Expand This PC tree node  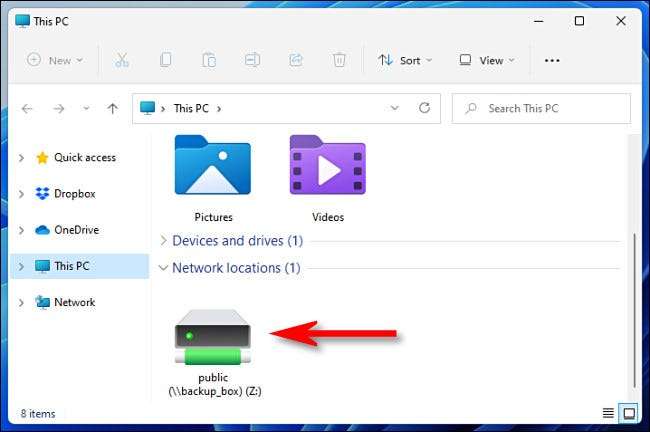21,266
